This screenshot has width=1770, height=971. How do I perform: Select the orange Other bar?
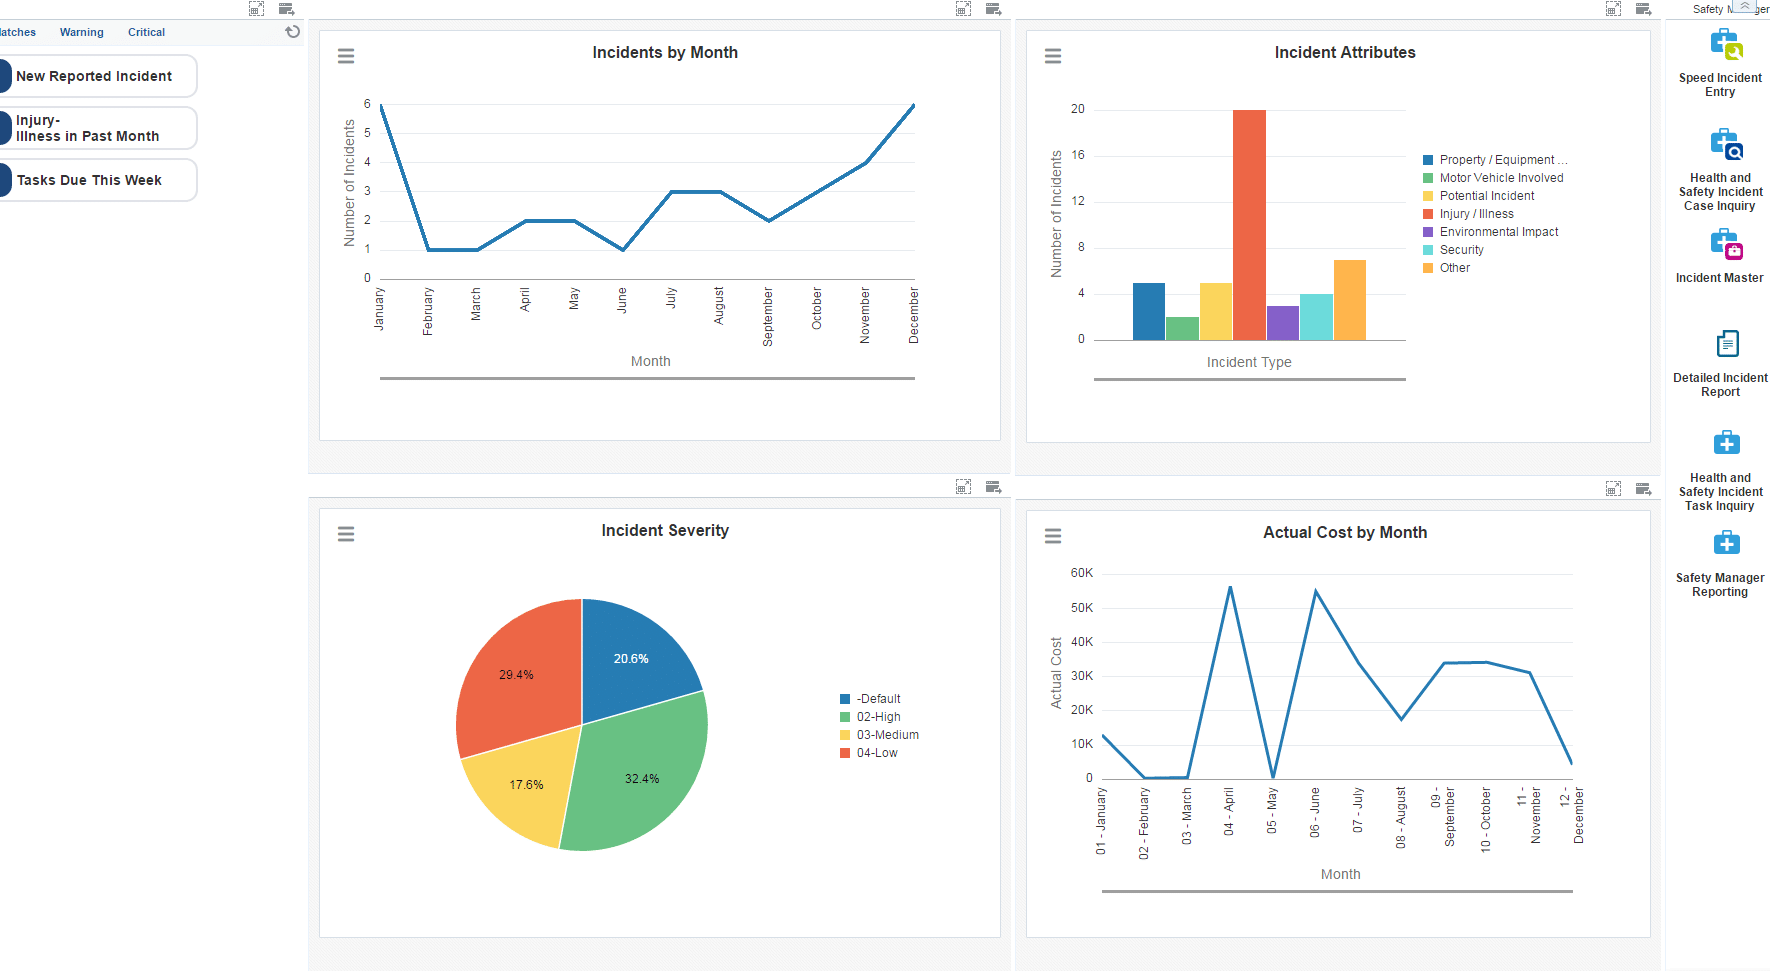tap(1350, 300)
